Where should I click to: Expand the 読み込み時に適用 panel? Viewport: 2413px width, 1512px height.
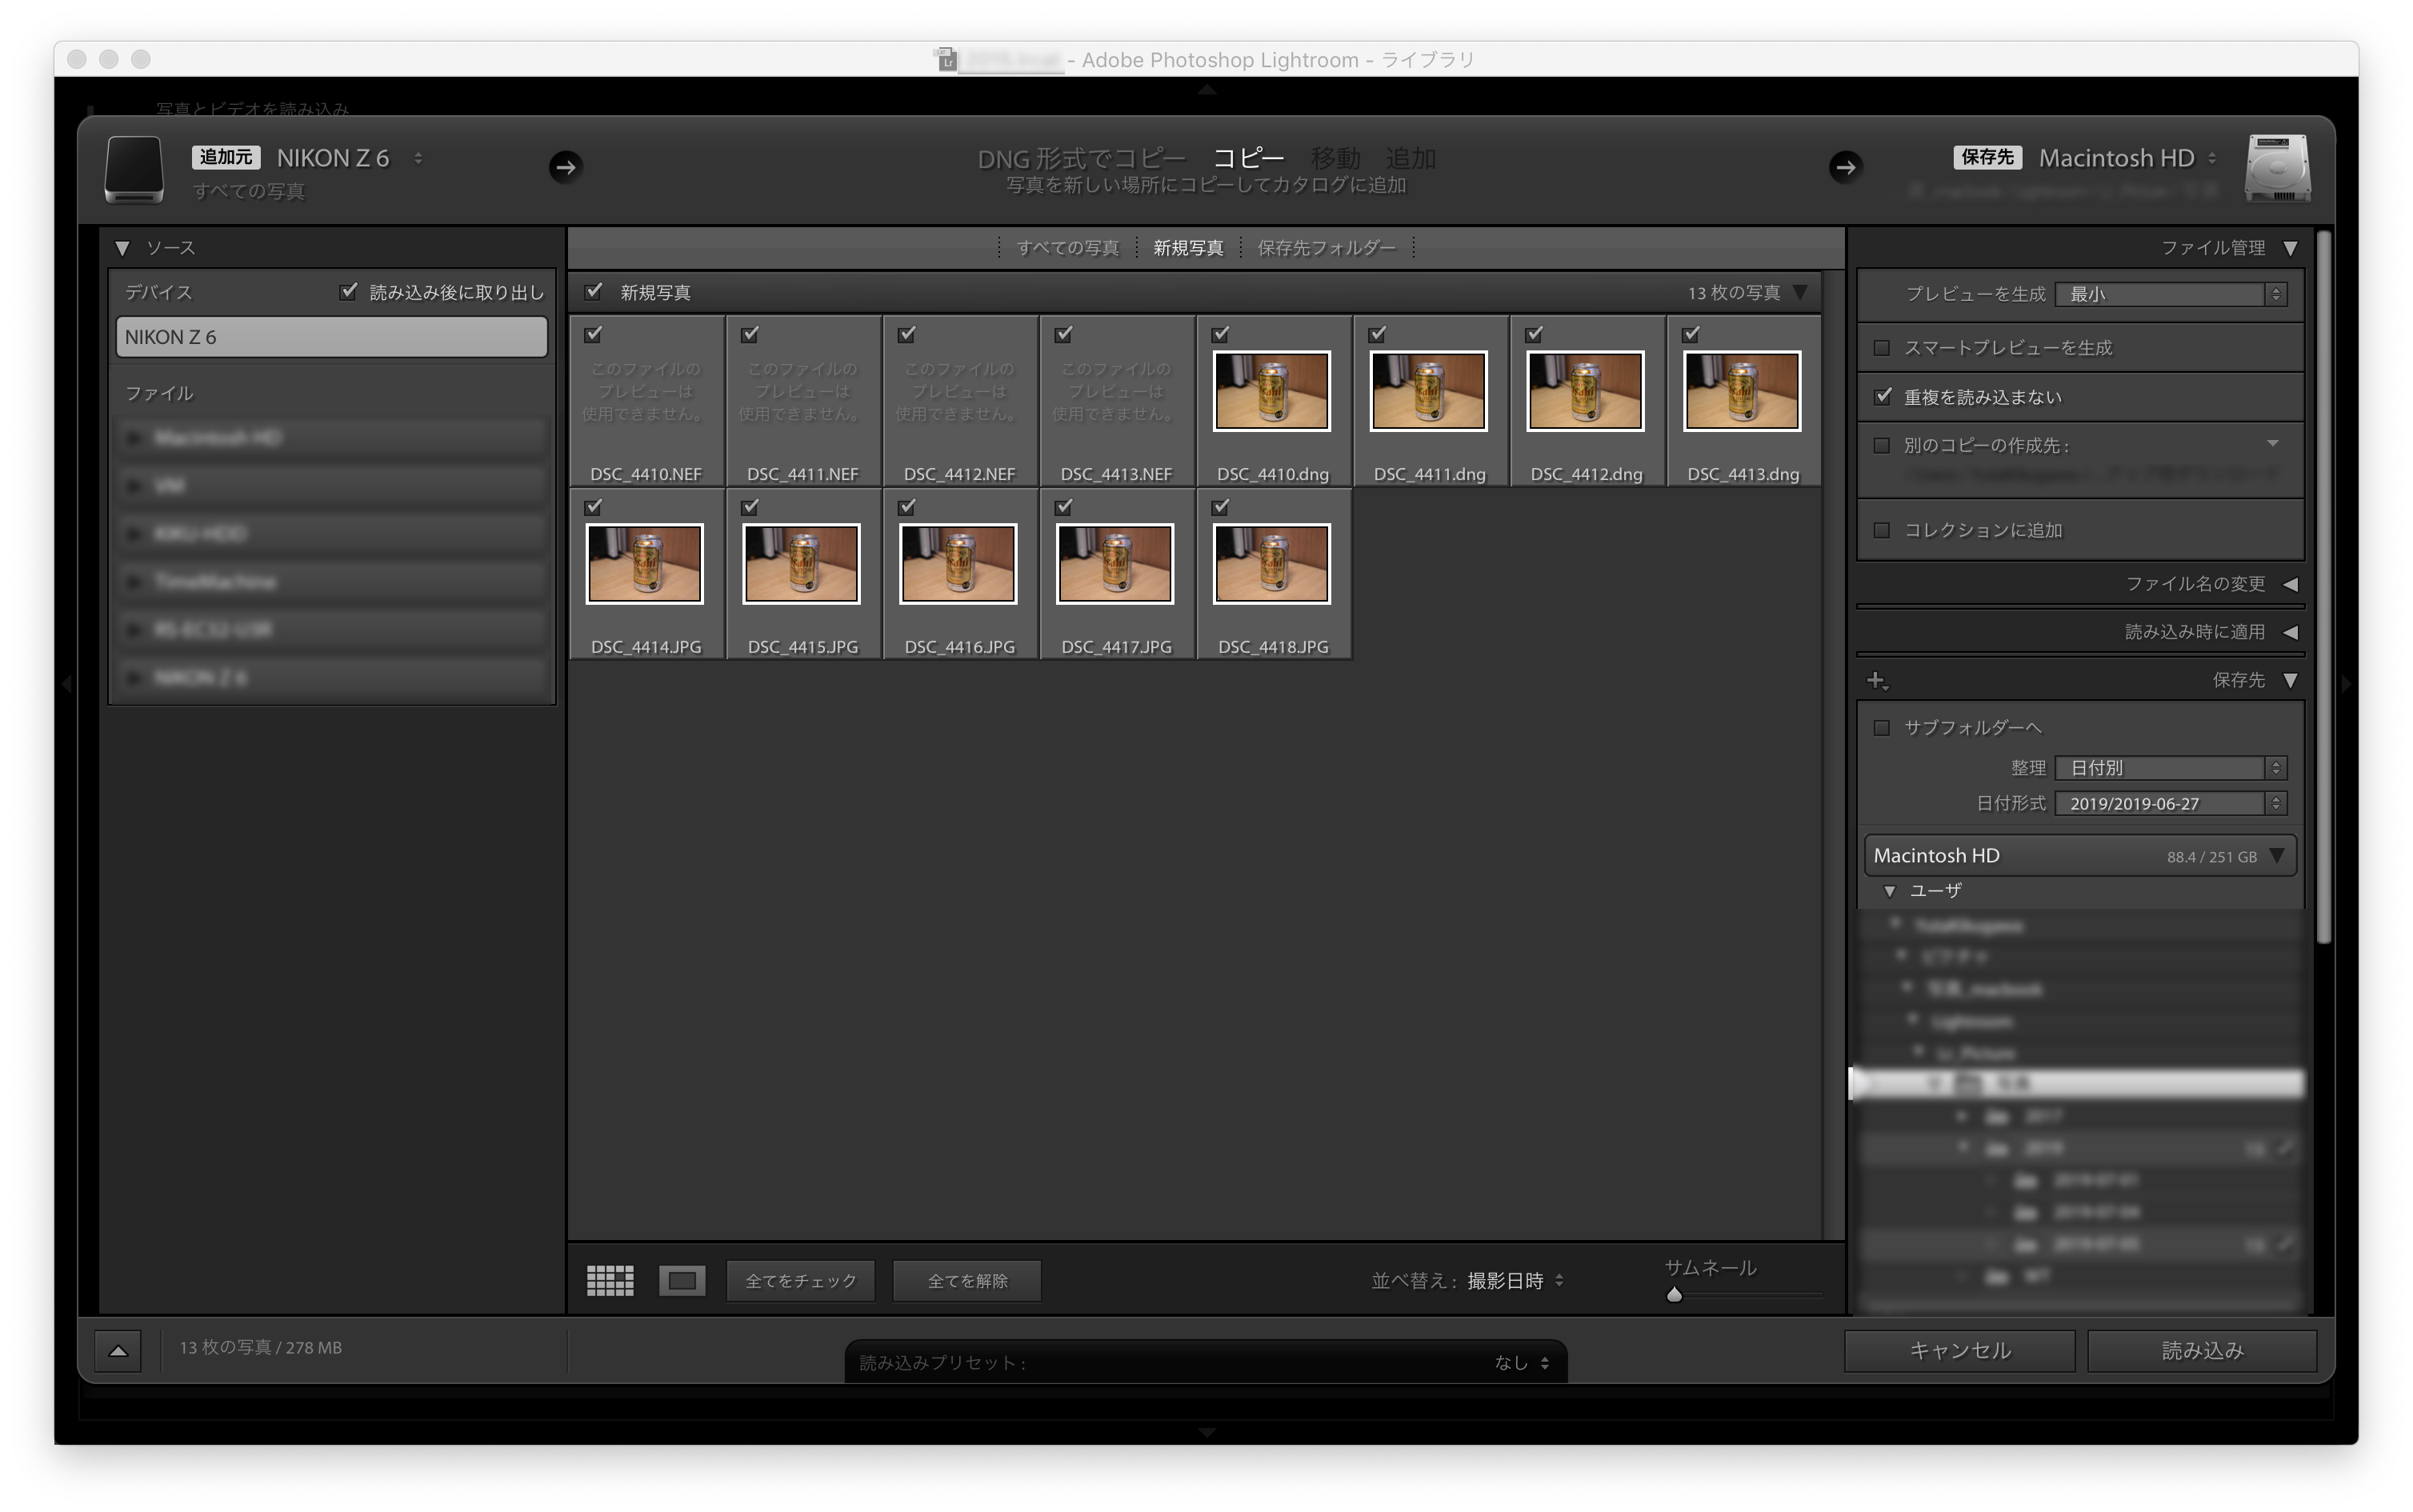(x=2291, y=632)
